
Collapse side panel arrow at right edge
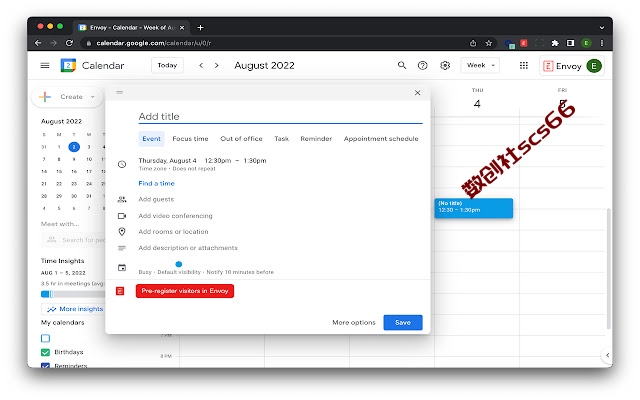click(x=607, y=355)
